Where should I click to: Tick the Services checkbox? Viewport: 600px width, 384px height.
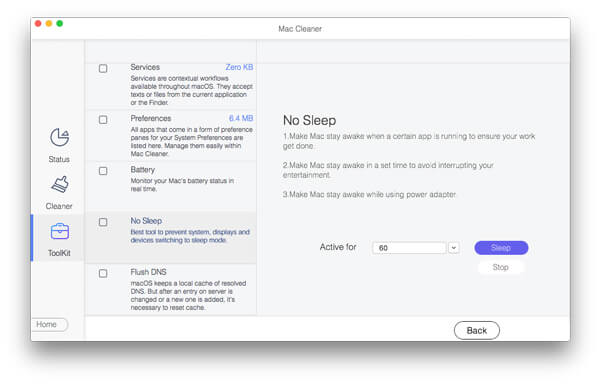[103, 68]
